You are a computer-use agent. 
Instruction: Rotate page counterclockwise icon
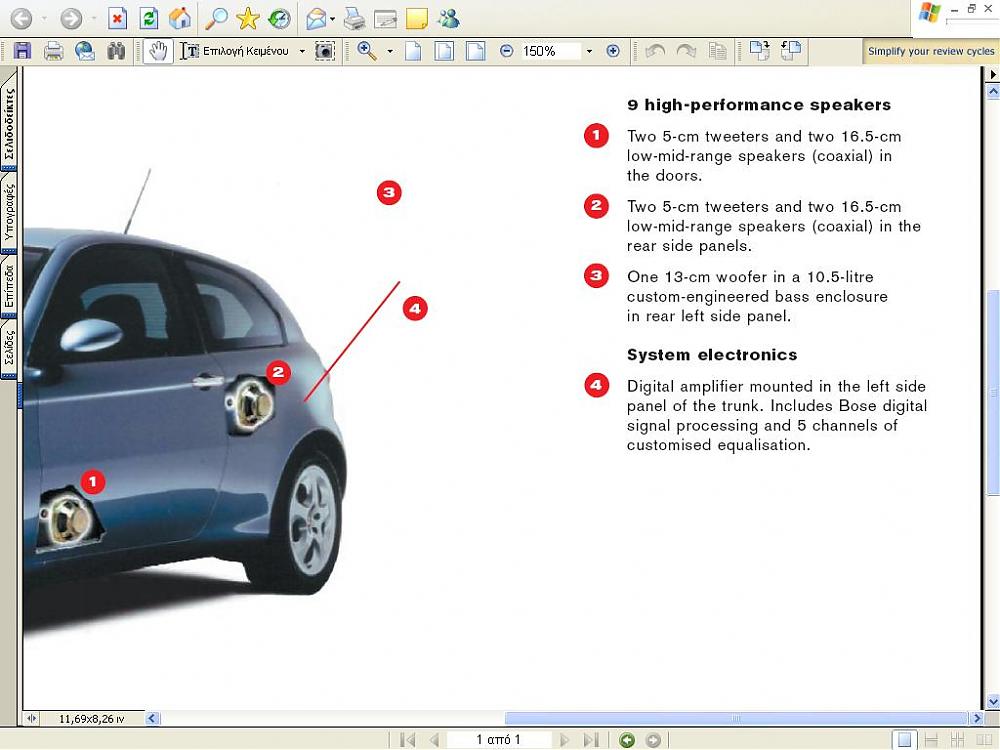pos(791,50)
